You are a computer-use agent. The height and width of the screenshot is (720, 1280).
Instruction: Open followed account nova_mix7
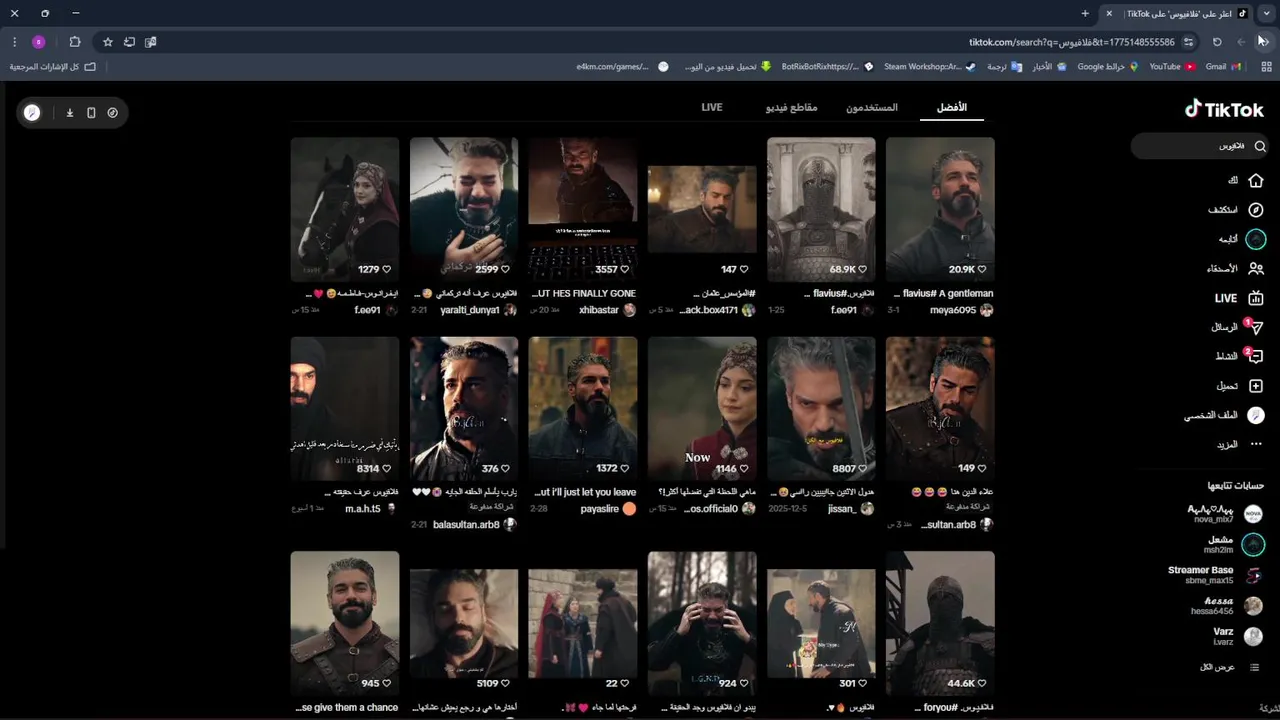(x=1225, y=514)
